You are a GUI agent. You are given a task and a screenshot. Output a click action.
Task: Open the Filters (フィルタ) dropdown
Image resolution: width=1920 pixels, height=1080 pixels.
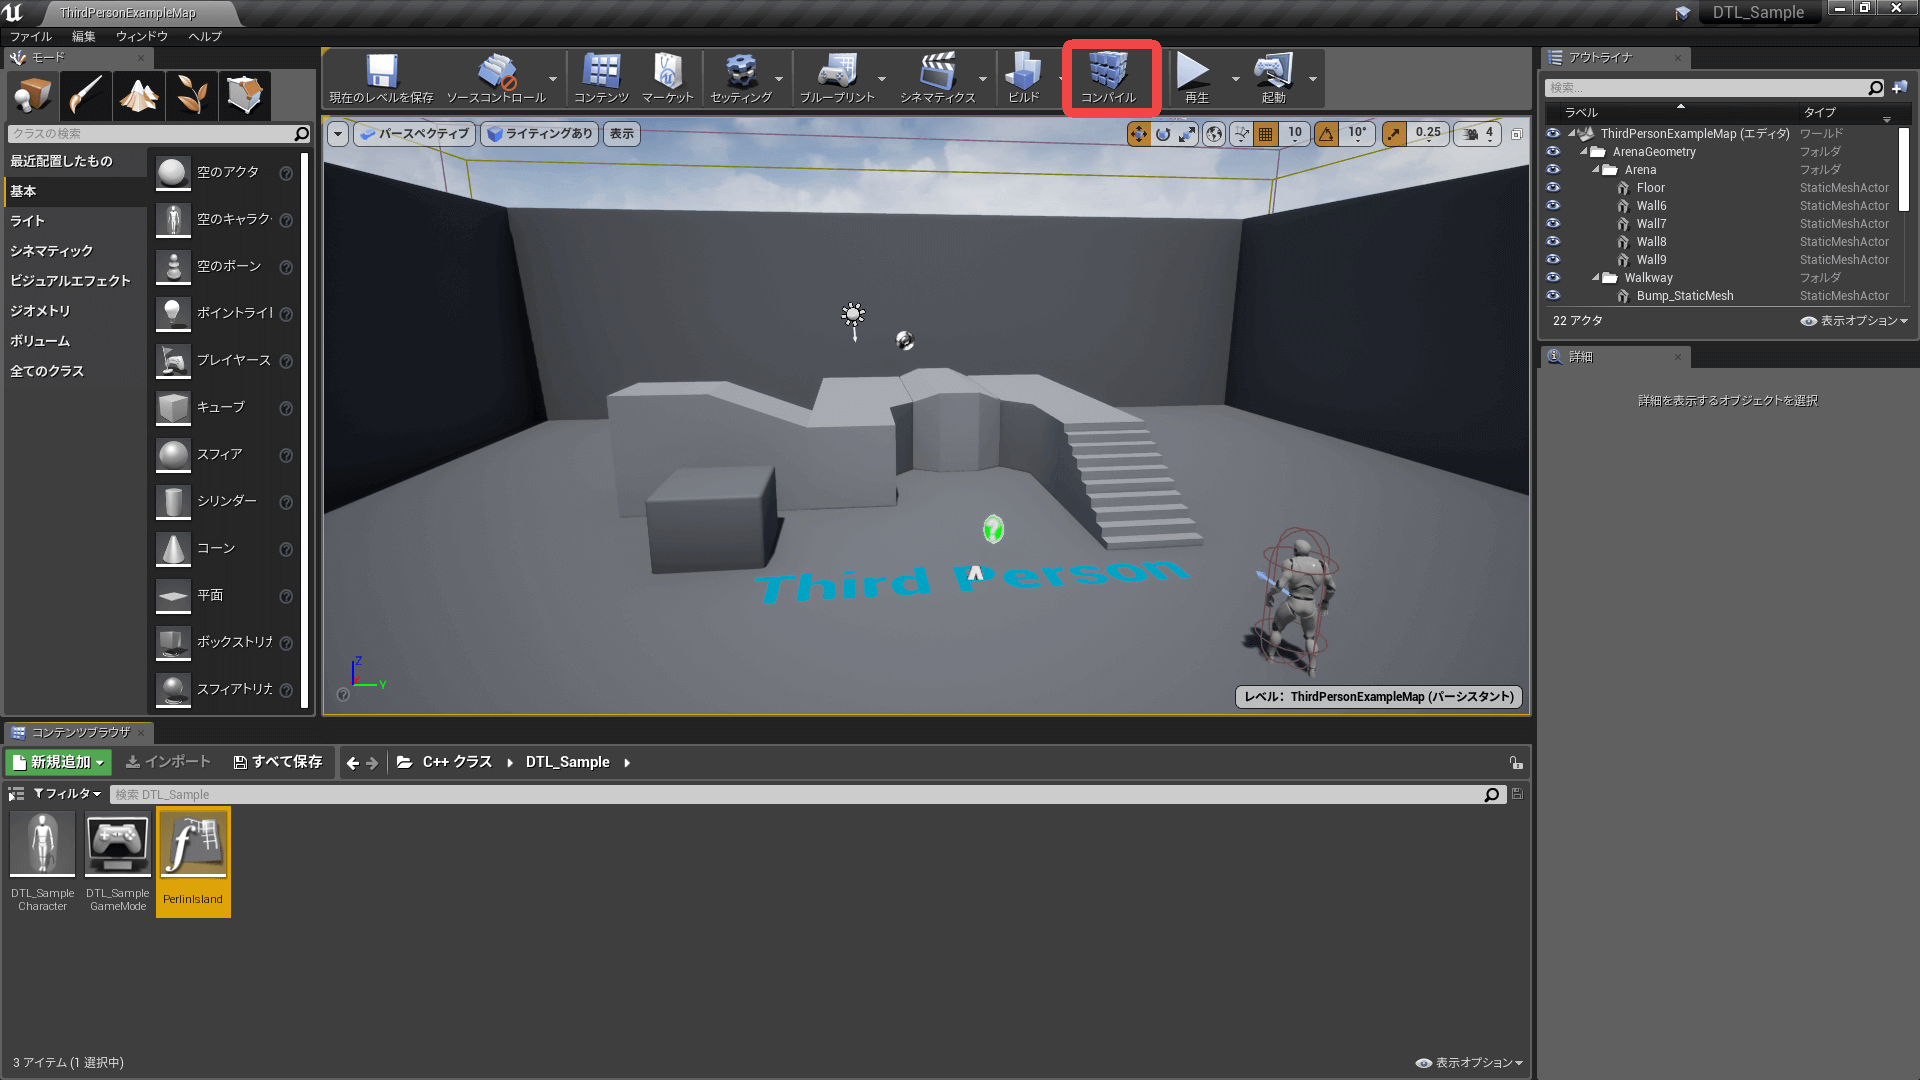click(x=67, y=794)
